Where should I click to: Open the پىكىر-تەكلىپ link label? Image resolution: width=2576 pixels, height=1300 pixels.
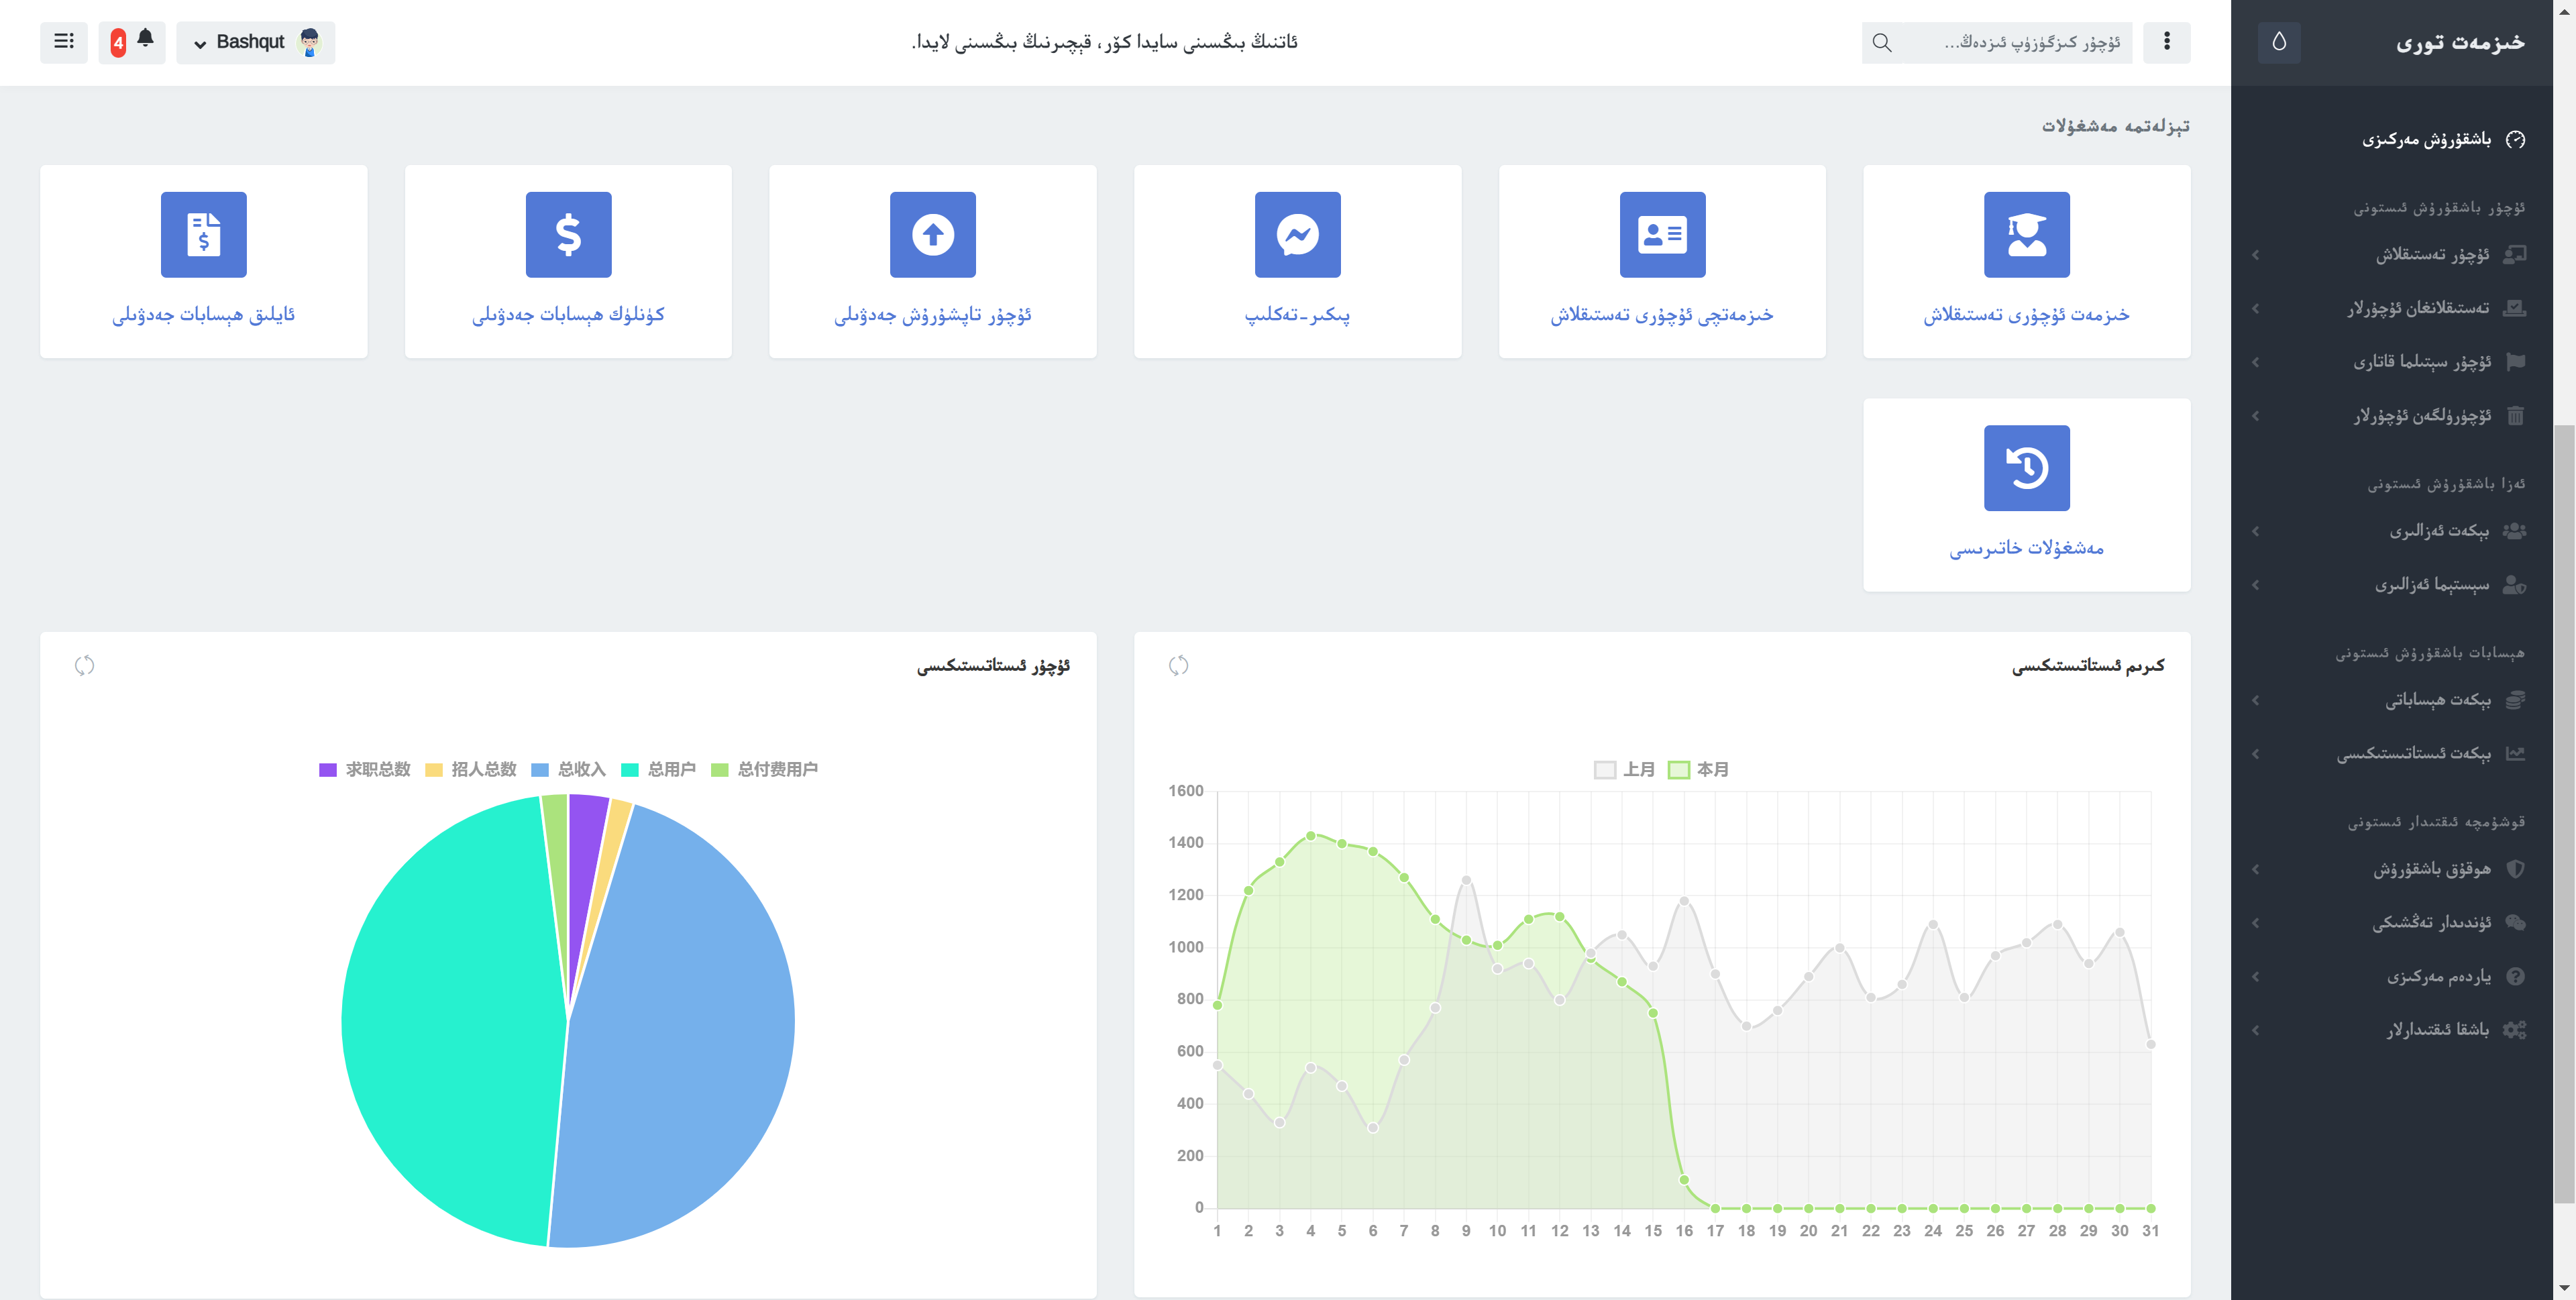click(1298, 314)
